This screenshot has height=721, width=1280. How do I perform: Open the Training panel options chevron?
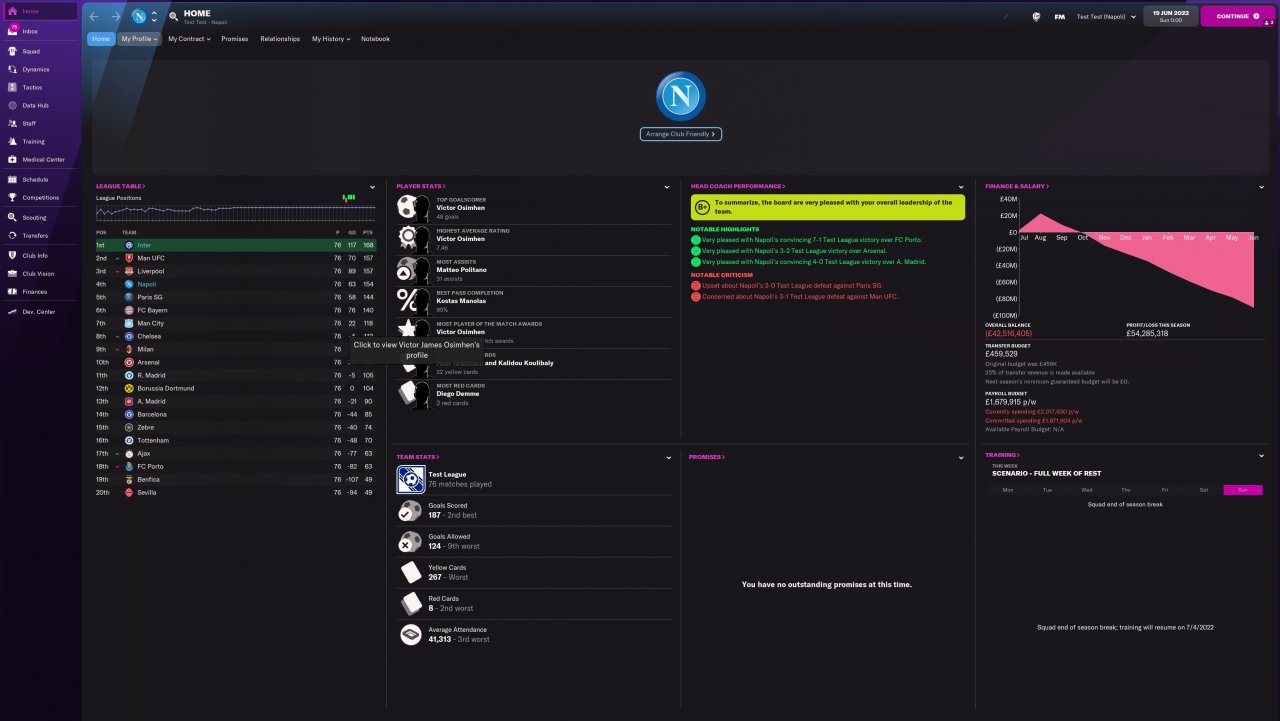pyautogui.click(x=1262, y=456)
